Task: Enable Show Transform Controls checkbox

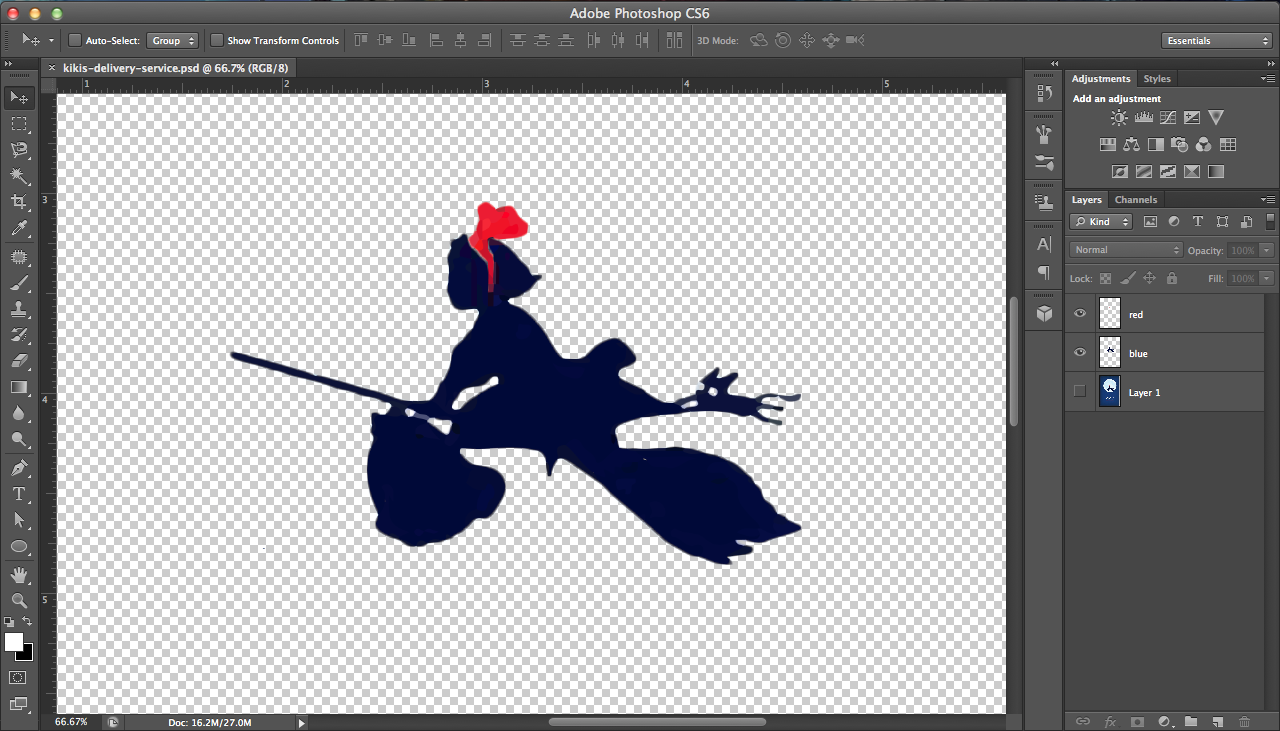Action: pyautogui.click(x=217, y=40)
